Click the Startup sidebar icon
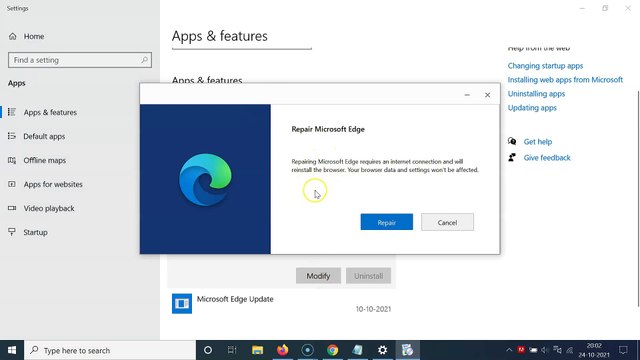 tap(12, 232)
